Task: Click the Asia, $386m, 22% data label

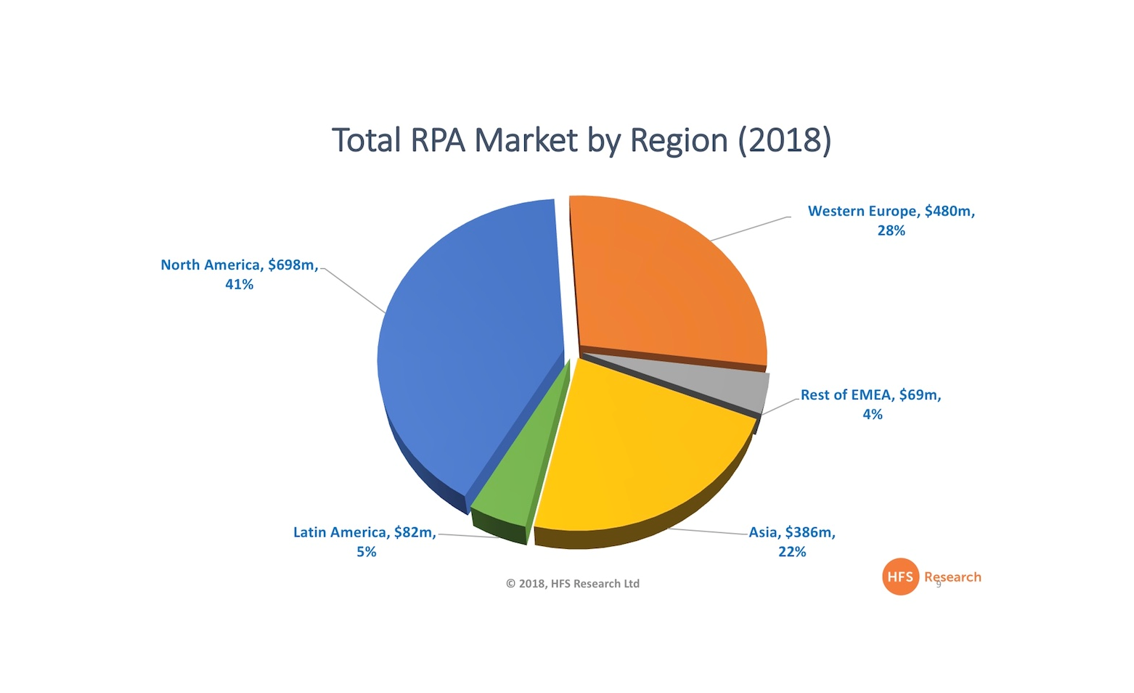Action: pyautogui.click(x=792, y=541)
